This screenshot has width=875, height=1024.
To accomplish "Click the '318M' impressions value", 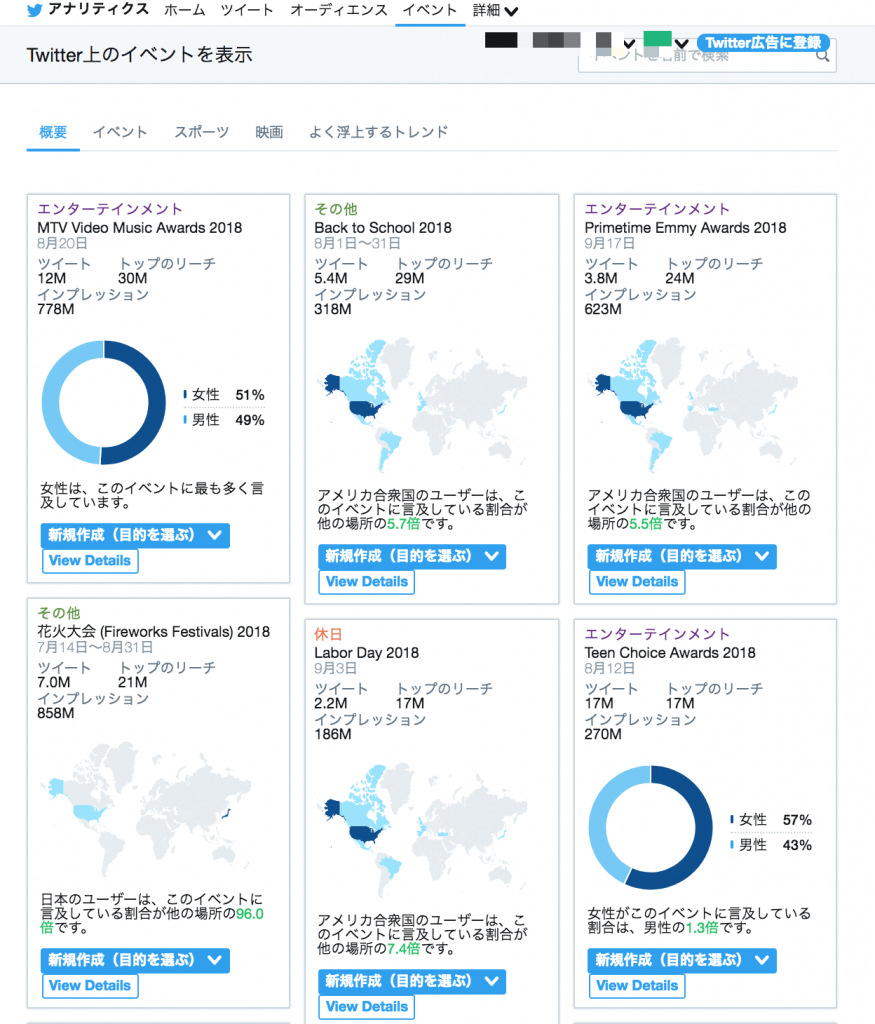I will pos(333,310).
